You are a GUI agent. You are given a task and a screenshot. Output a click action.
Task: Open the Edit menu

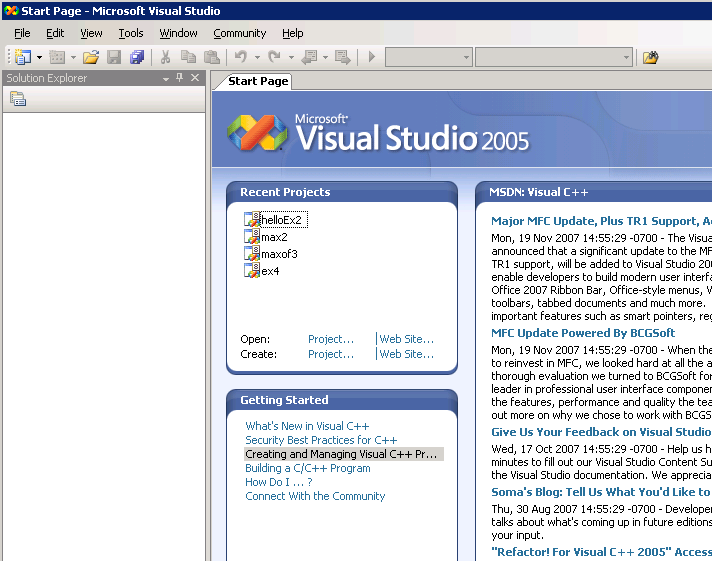click(55, 33)
